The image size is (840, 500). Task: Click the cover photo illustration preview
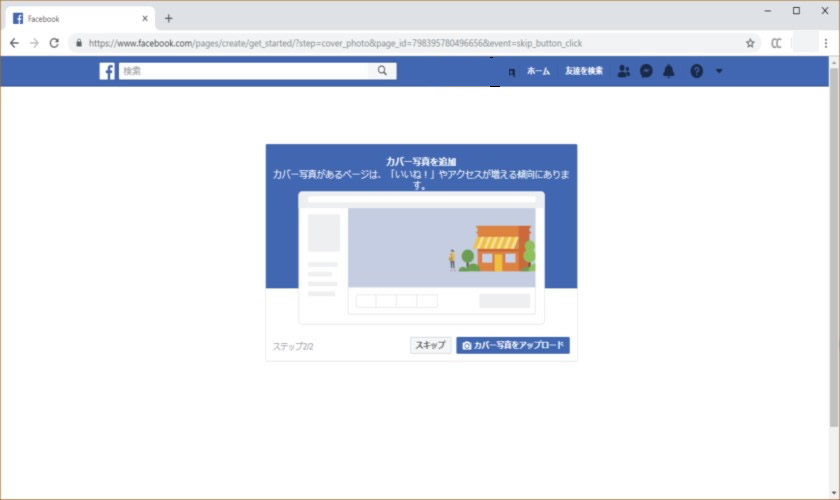(x=421, y=257)
